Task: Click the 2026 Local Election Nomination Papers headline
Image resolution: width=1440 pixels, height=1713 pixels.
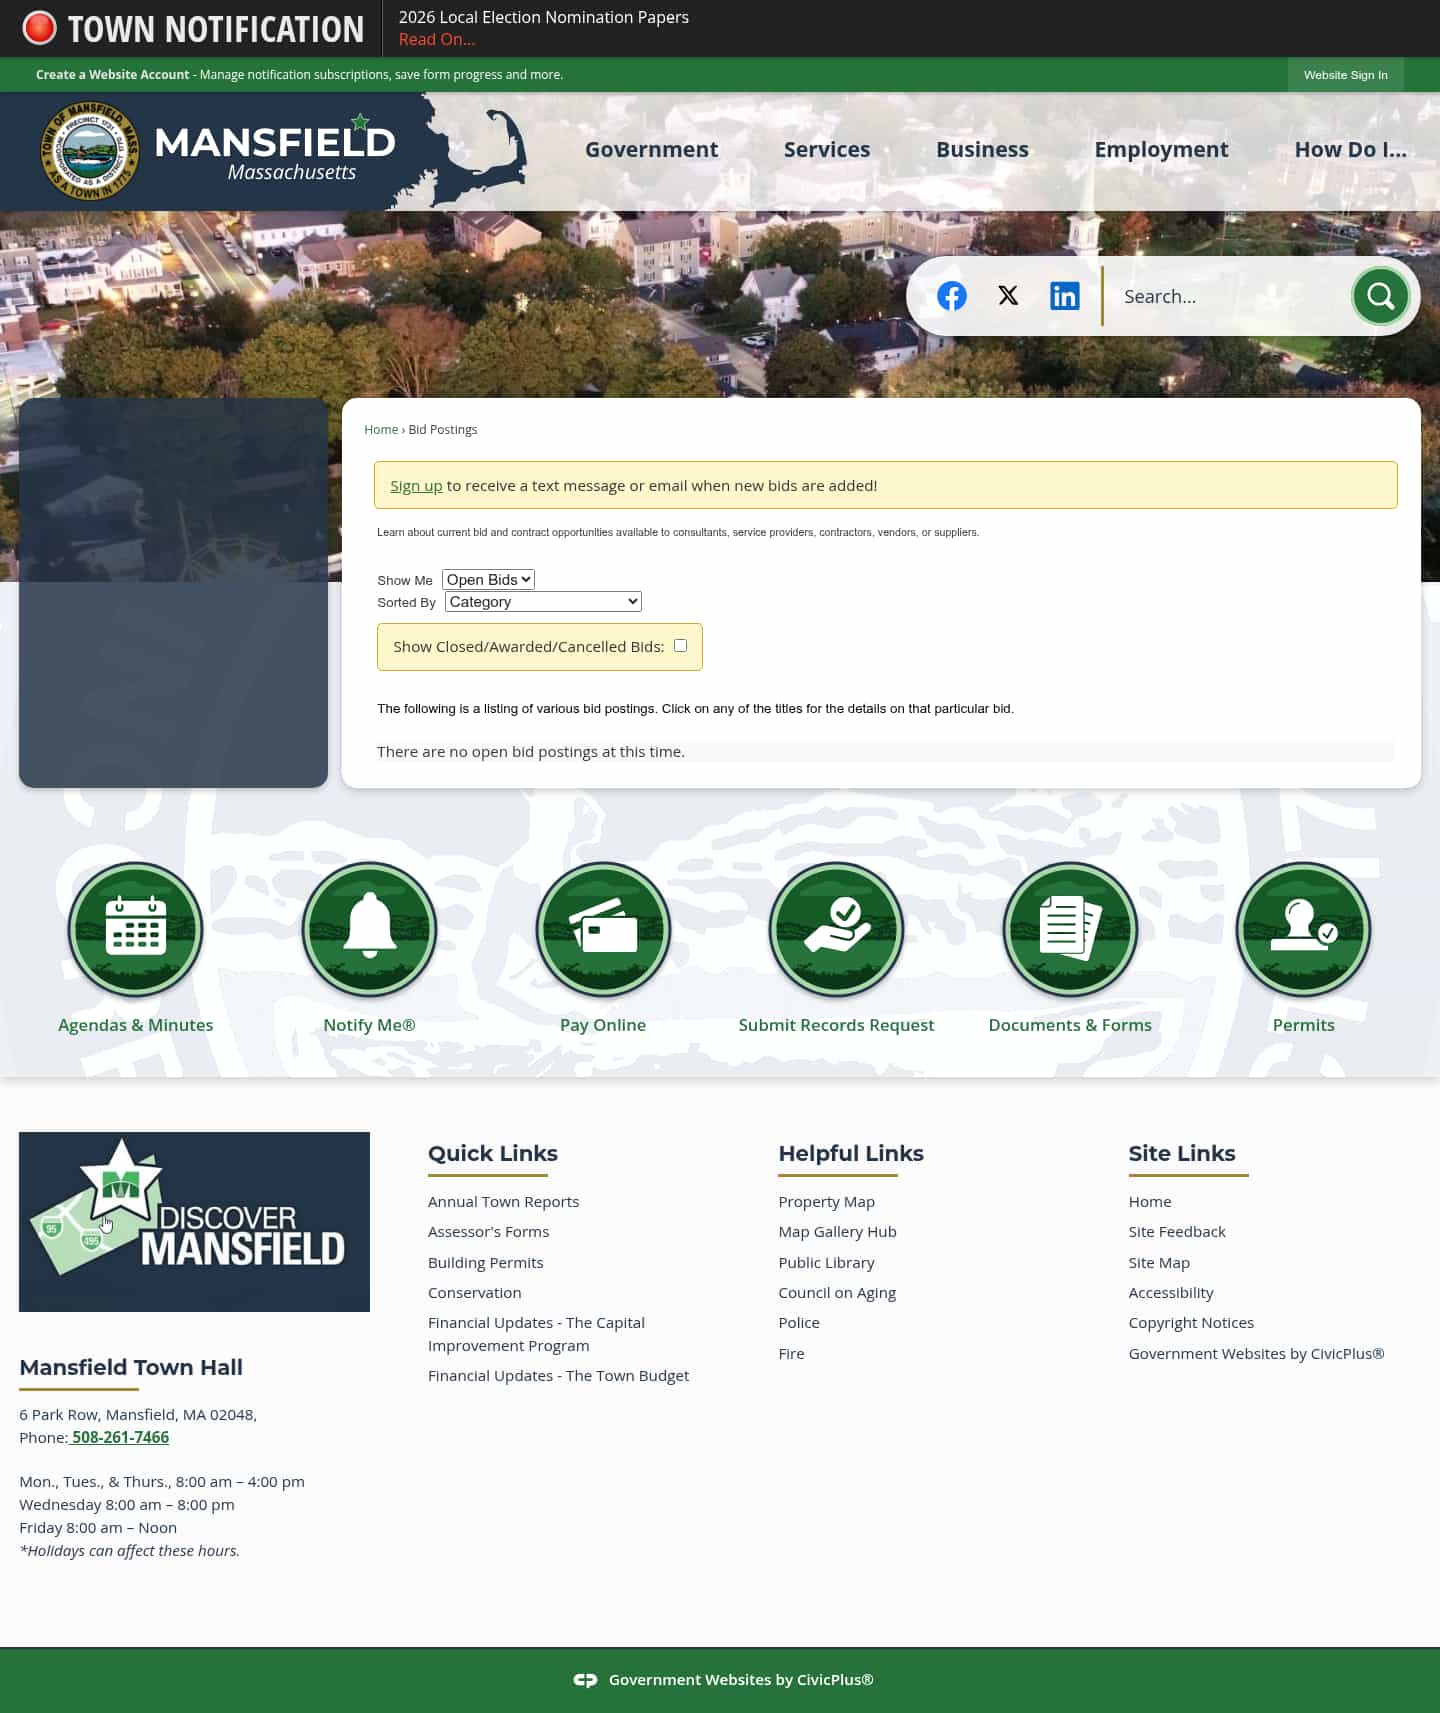Action: pos(543,17)
